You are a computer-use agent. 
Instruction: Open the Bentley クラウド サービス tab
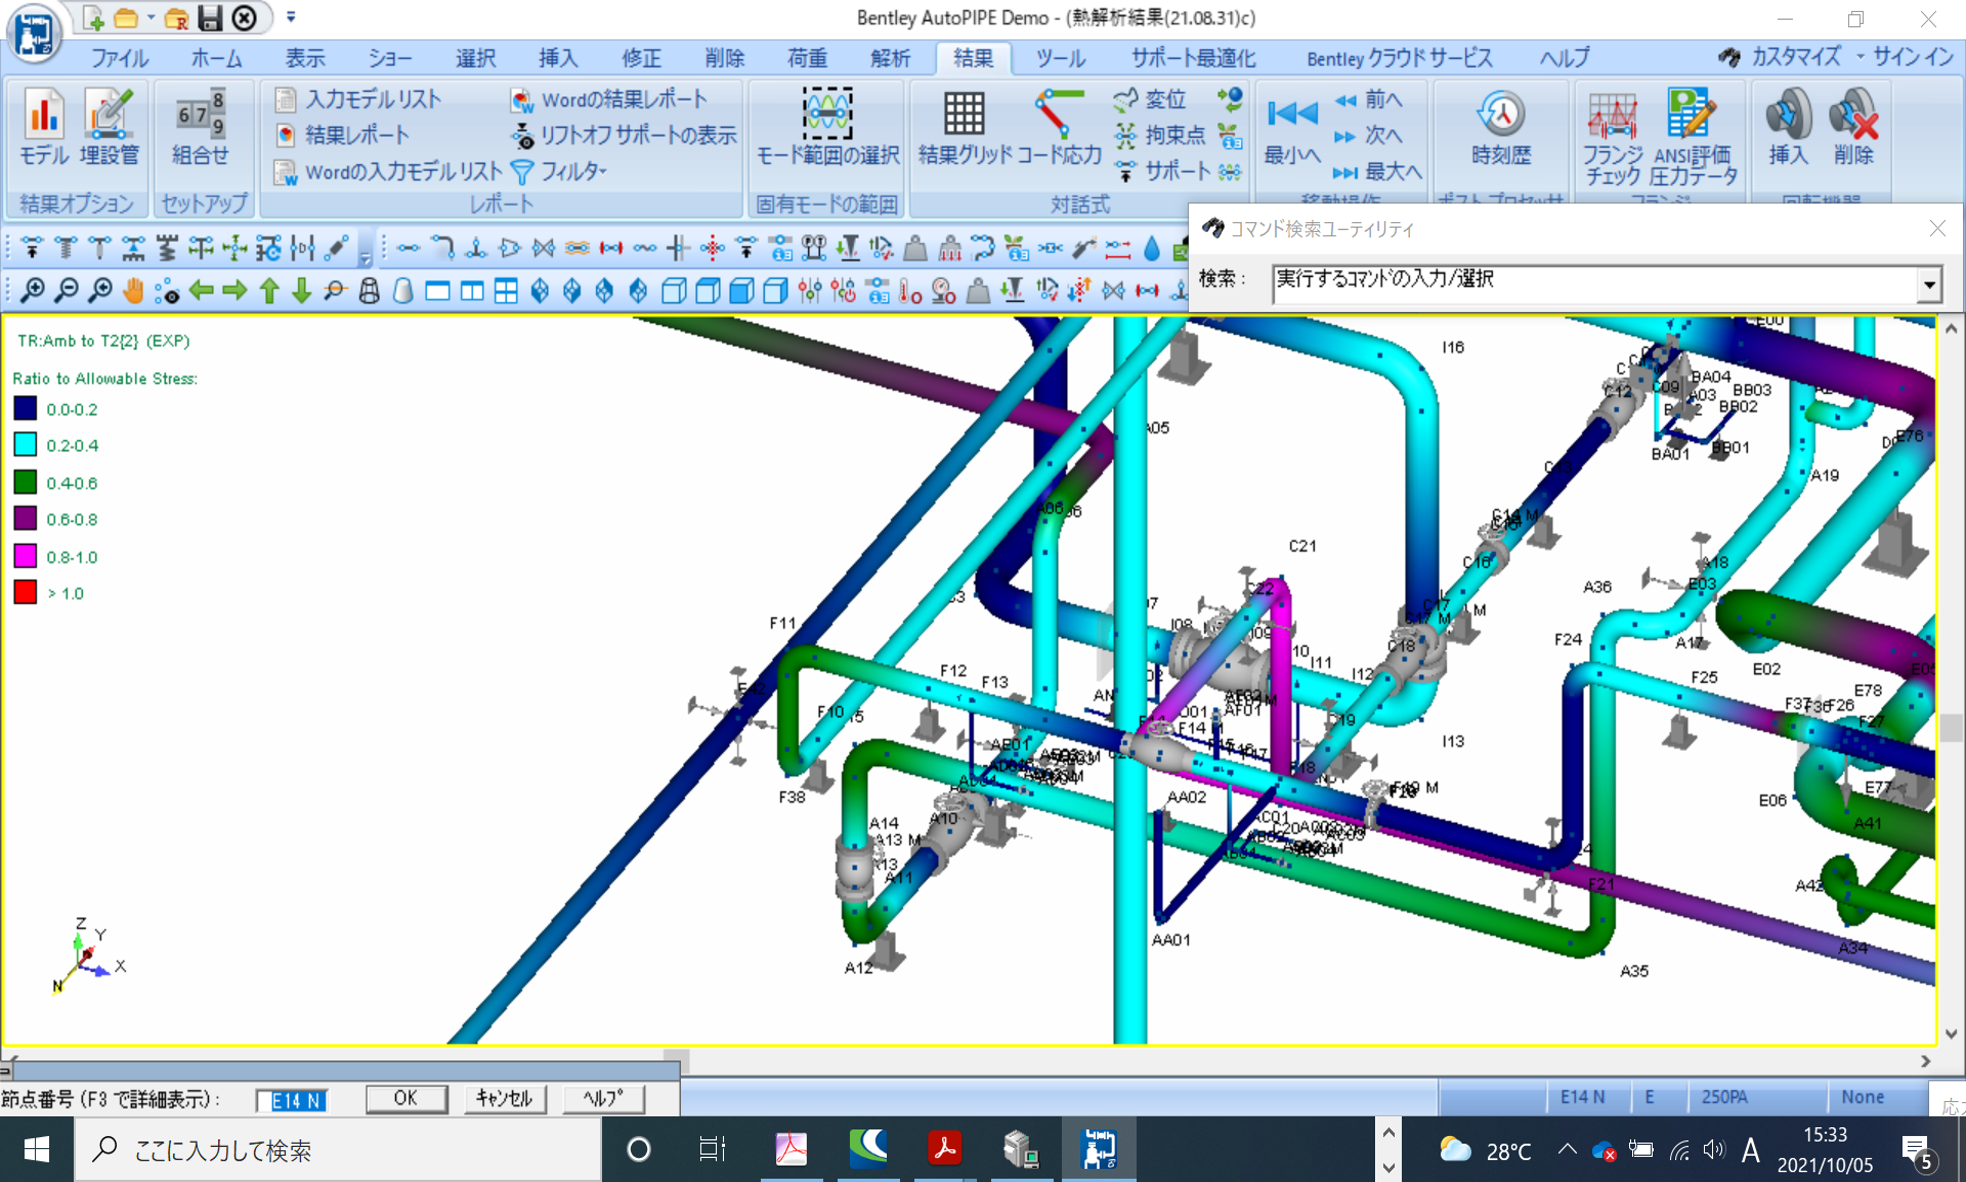tap(1399, 58)
